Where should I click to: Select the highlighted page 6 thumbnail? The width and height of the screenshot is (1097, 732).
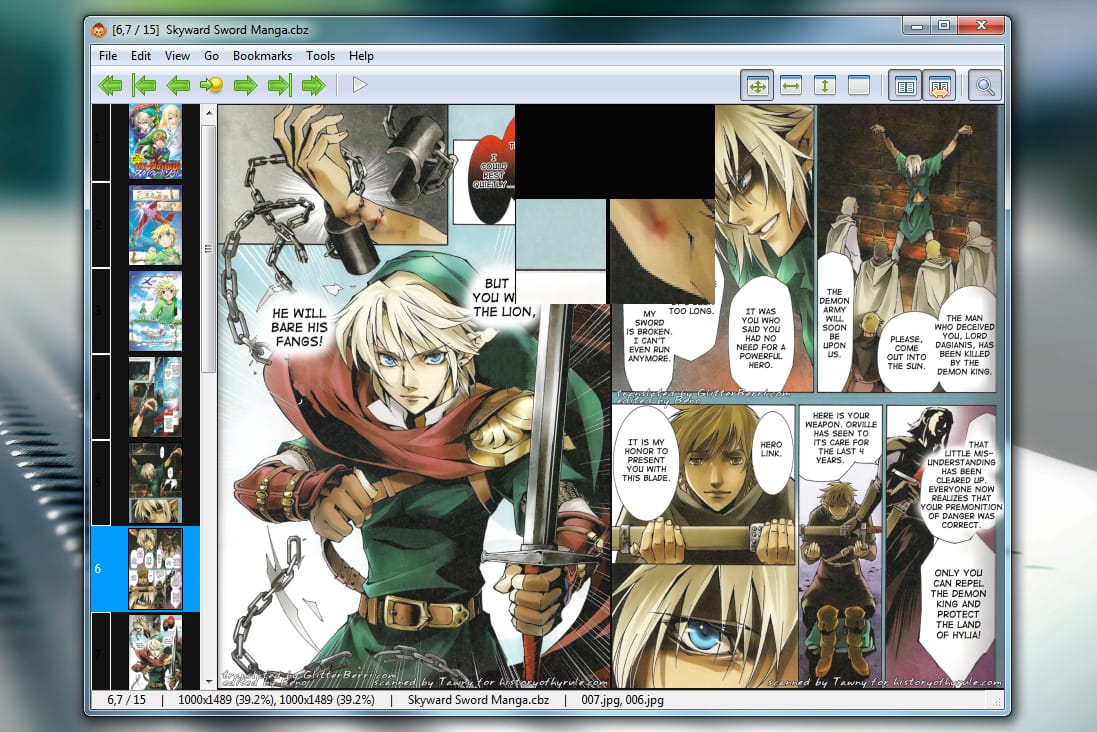(x=155, y=569)
